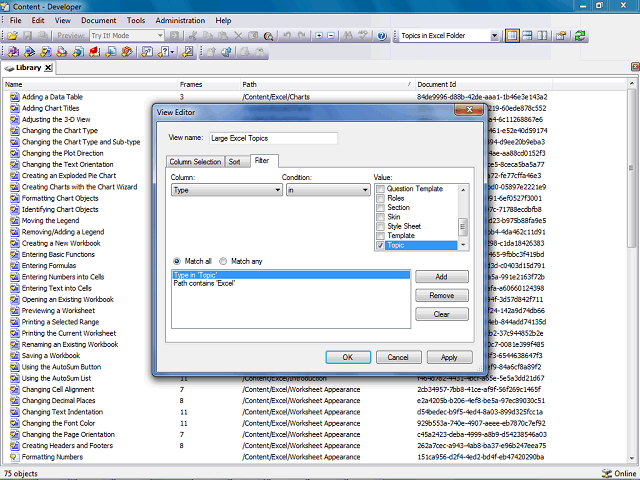The height and width of the screenshot is (480, 640).
Task: Click the wrench properties toolbar icon
Action: [188, 52]
